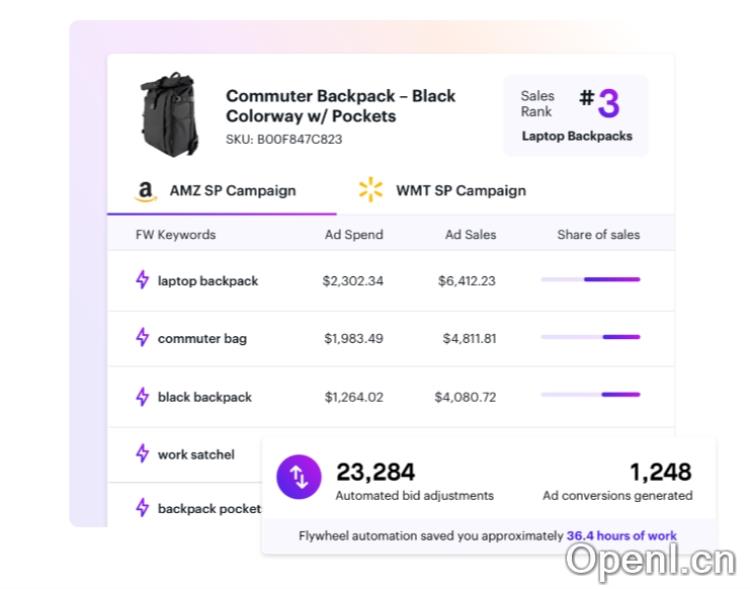Select the laptop backpack keyword
Image resolution: width=750 pixels, height=589 pixels.
207,281
